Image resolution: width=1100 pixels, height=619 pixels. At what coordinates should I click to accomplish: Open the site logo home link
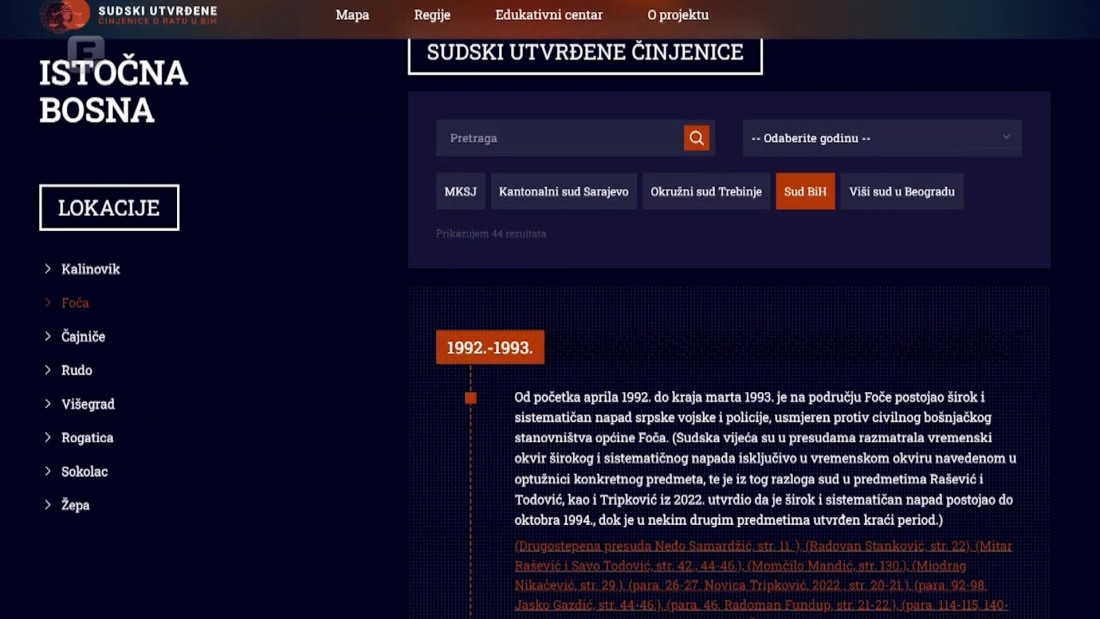point(129,15)
